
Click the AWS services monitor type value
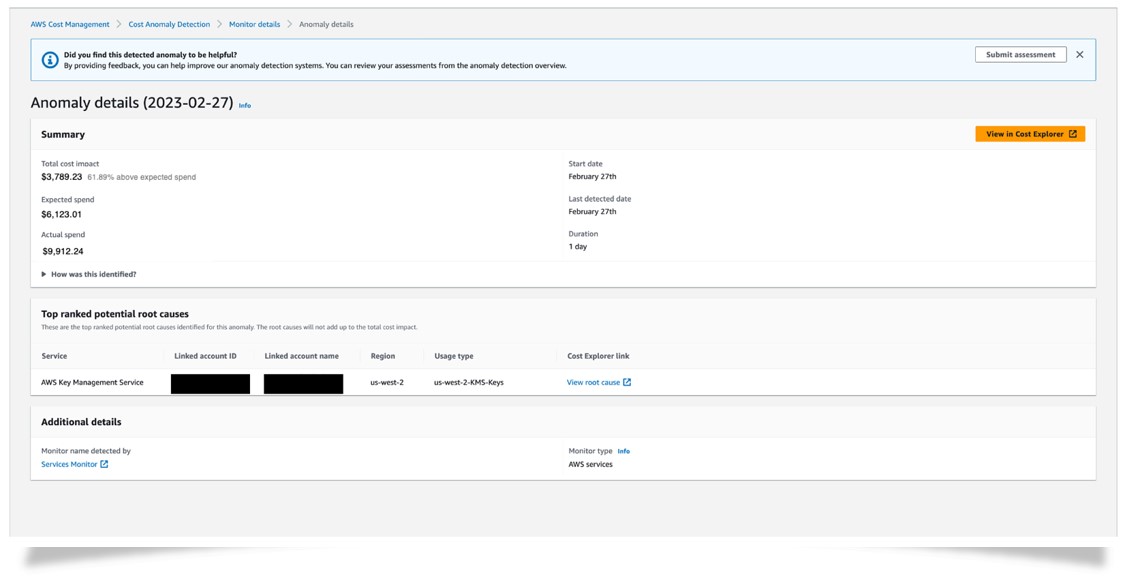tap(590, 465)
